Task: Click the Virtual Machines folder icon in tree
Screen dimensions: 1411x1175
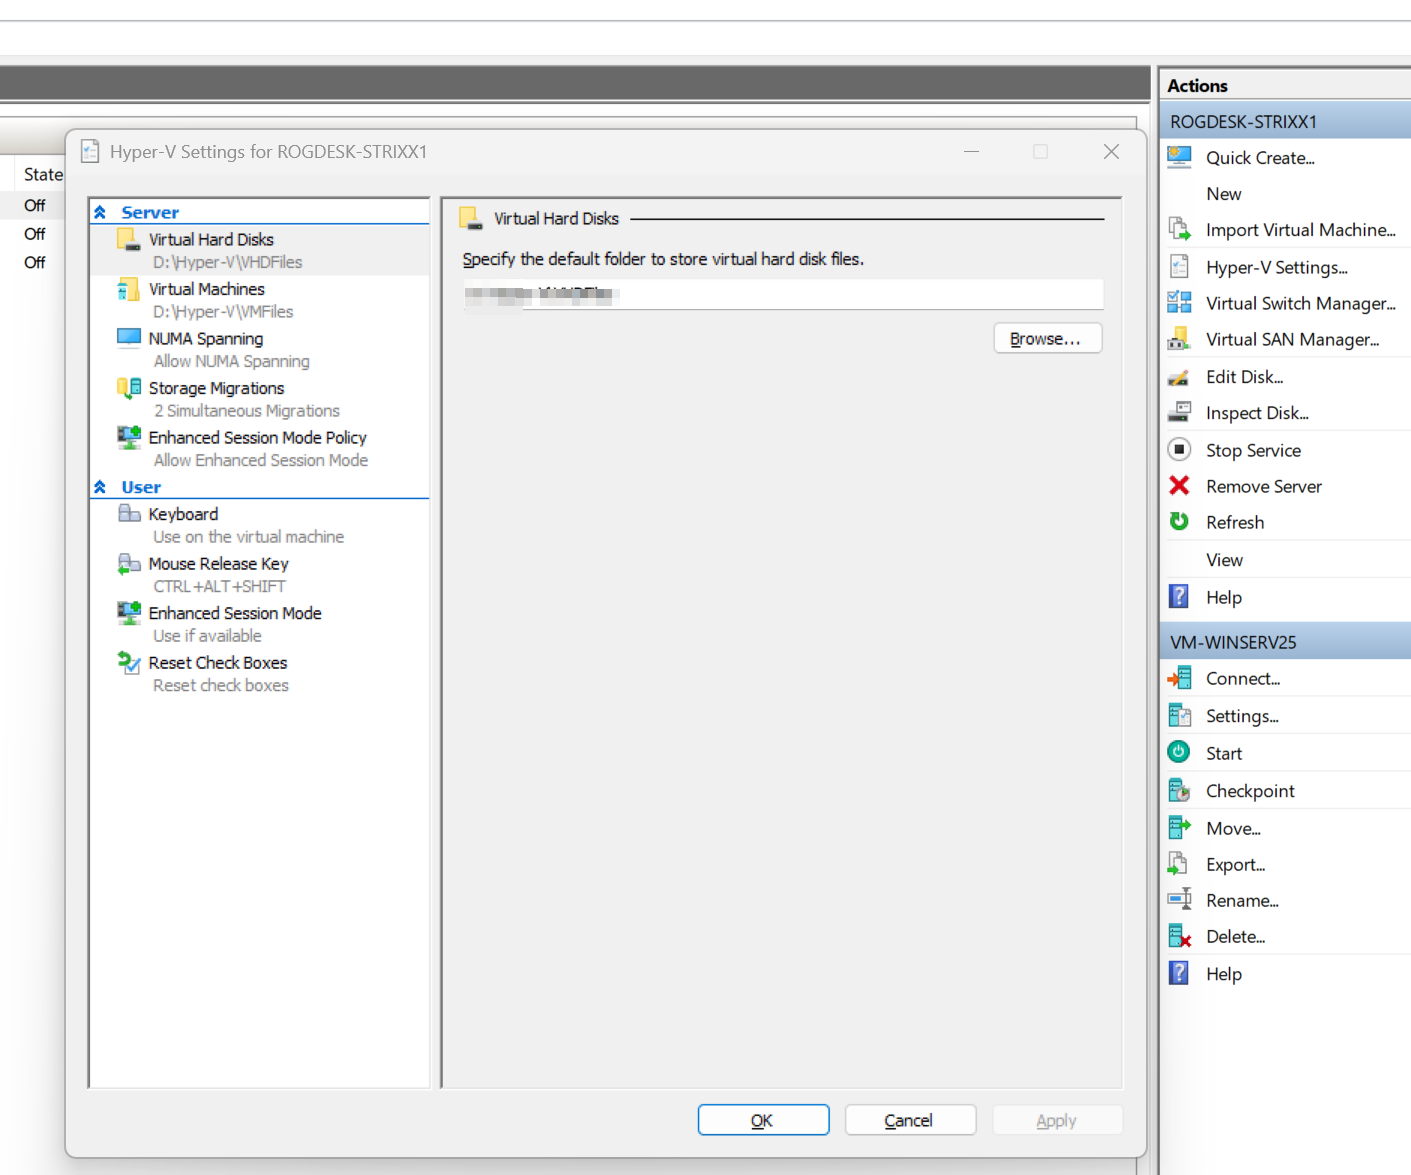Action: click(x=128, y=289)
